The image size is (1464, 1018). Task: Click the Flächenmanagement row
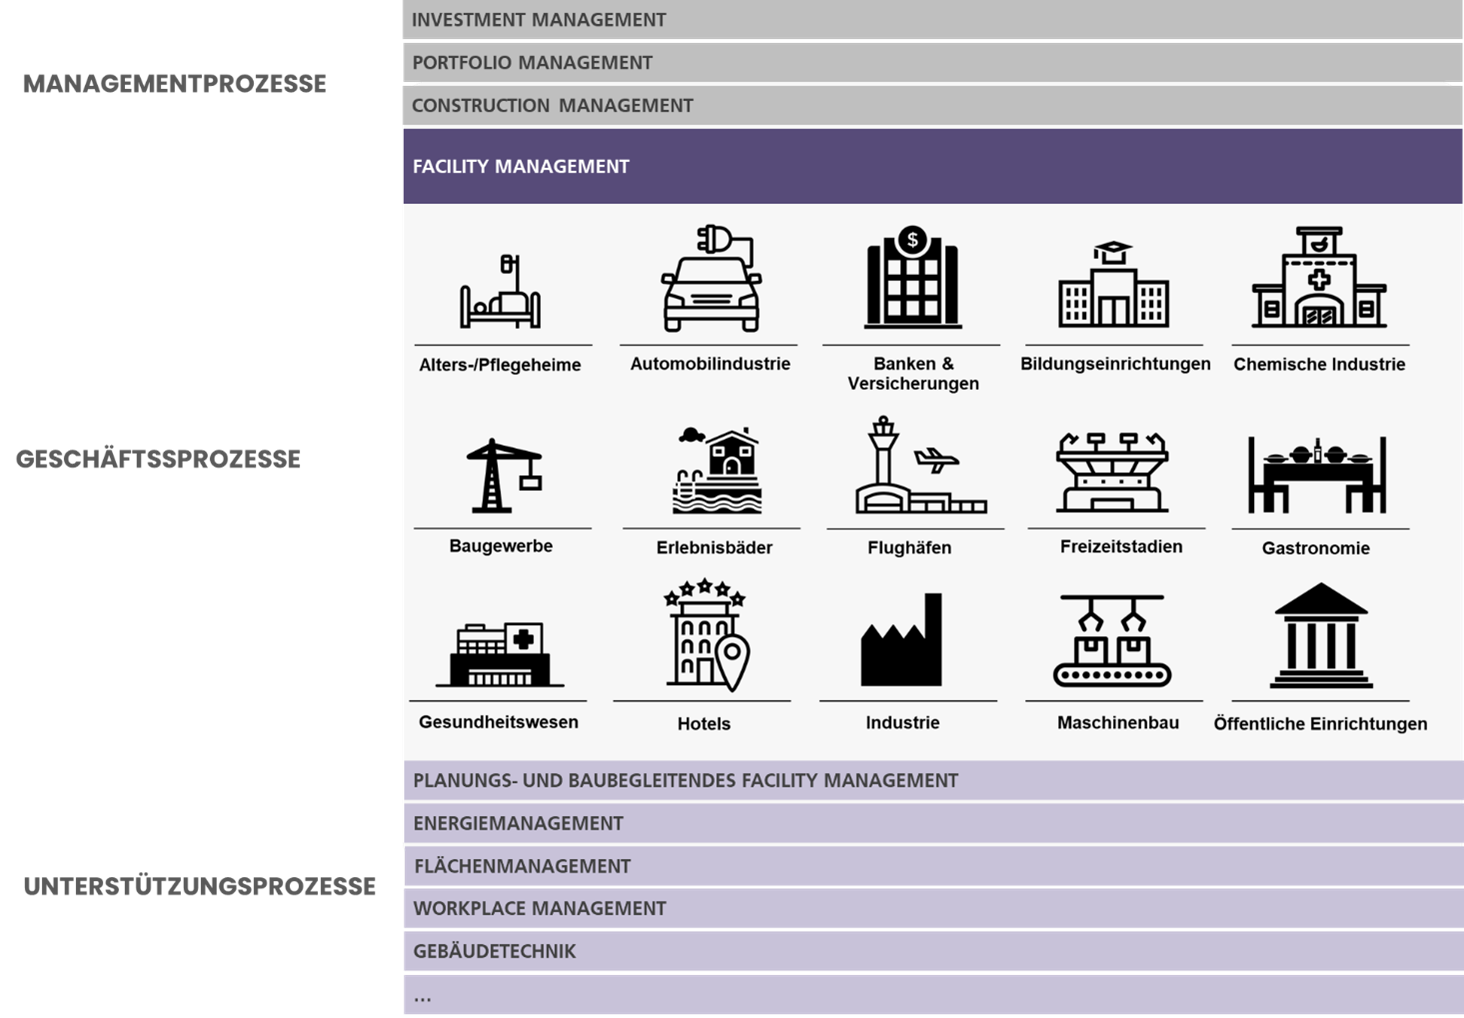[932, 866]
